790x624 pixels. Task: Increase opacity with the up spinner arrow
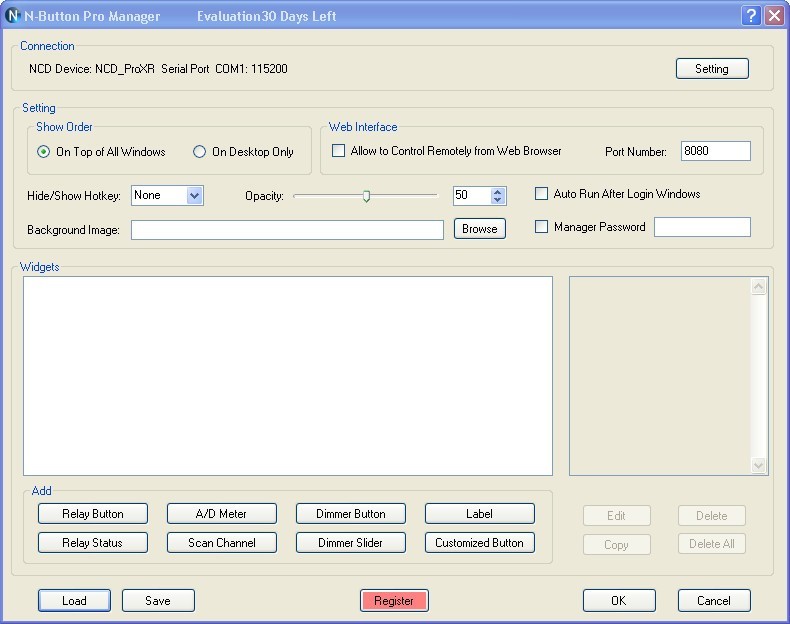498,192
